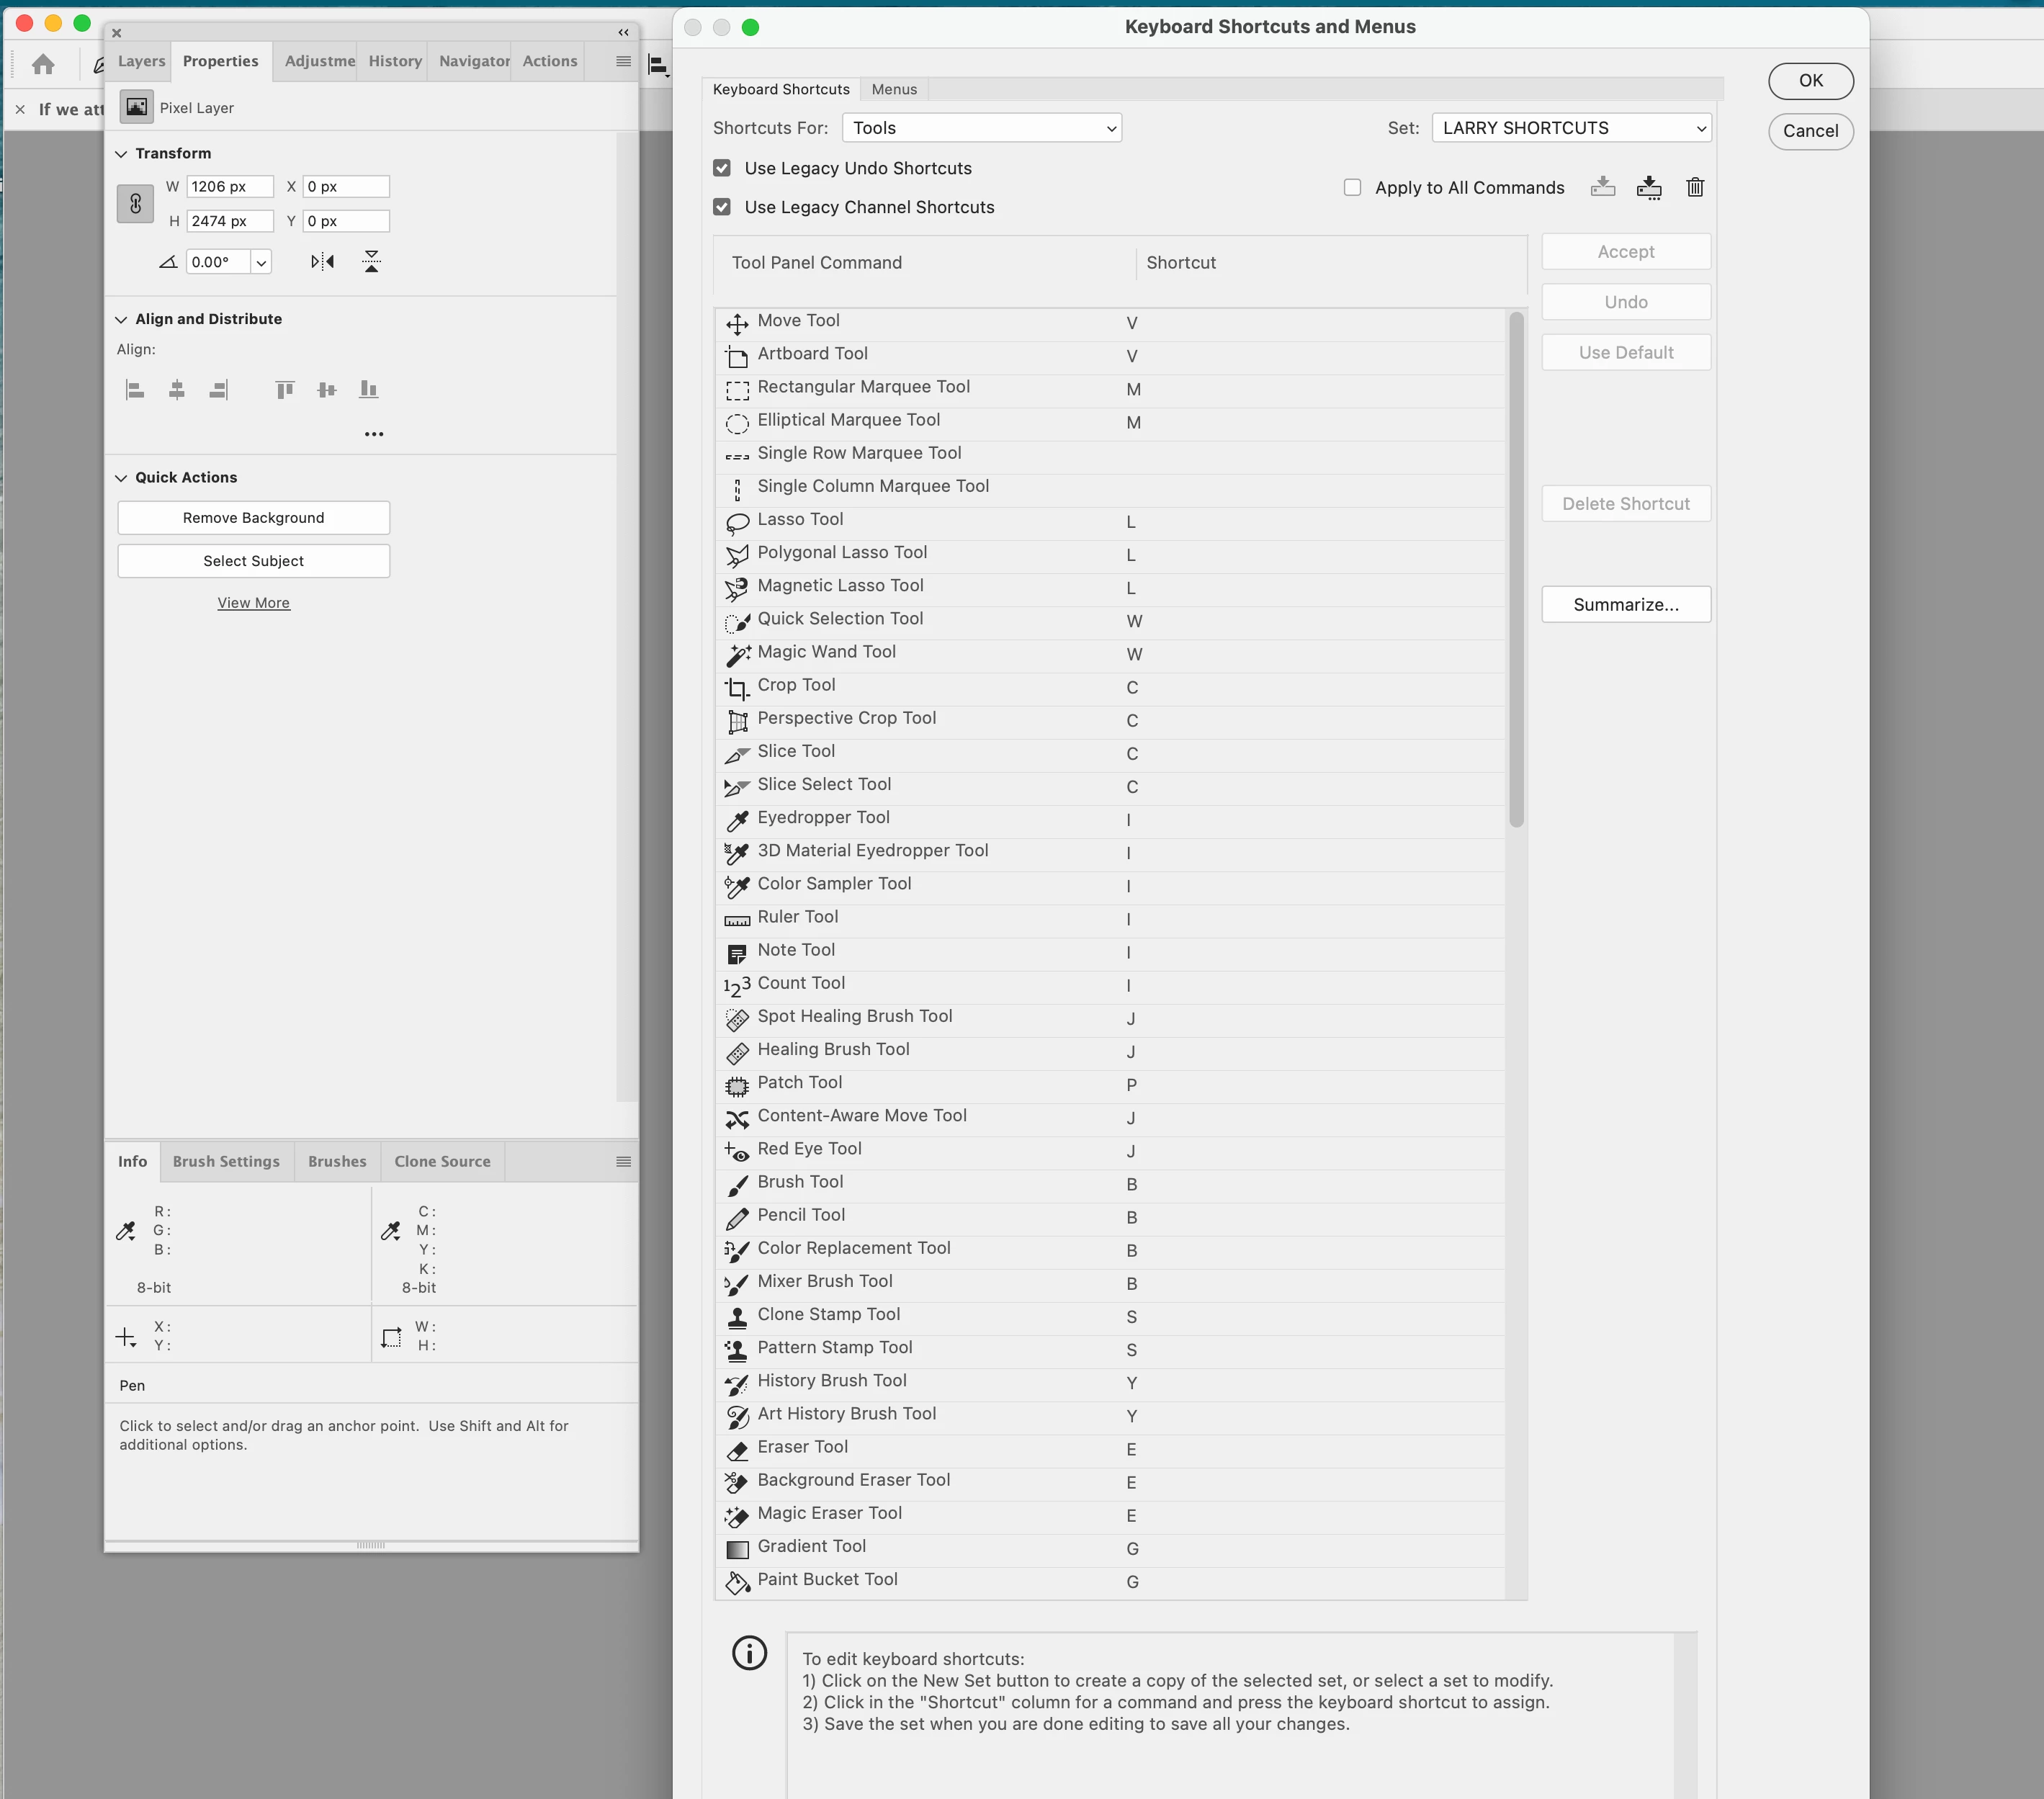Click the home icon in toolbar
Screen dimensions: 2044x1799
tap(43, 65)
